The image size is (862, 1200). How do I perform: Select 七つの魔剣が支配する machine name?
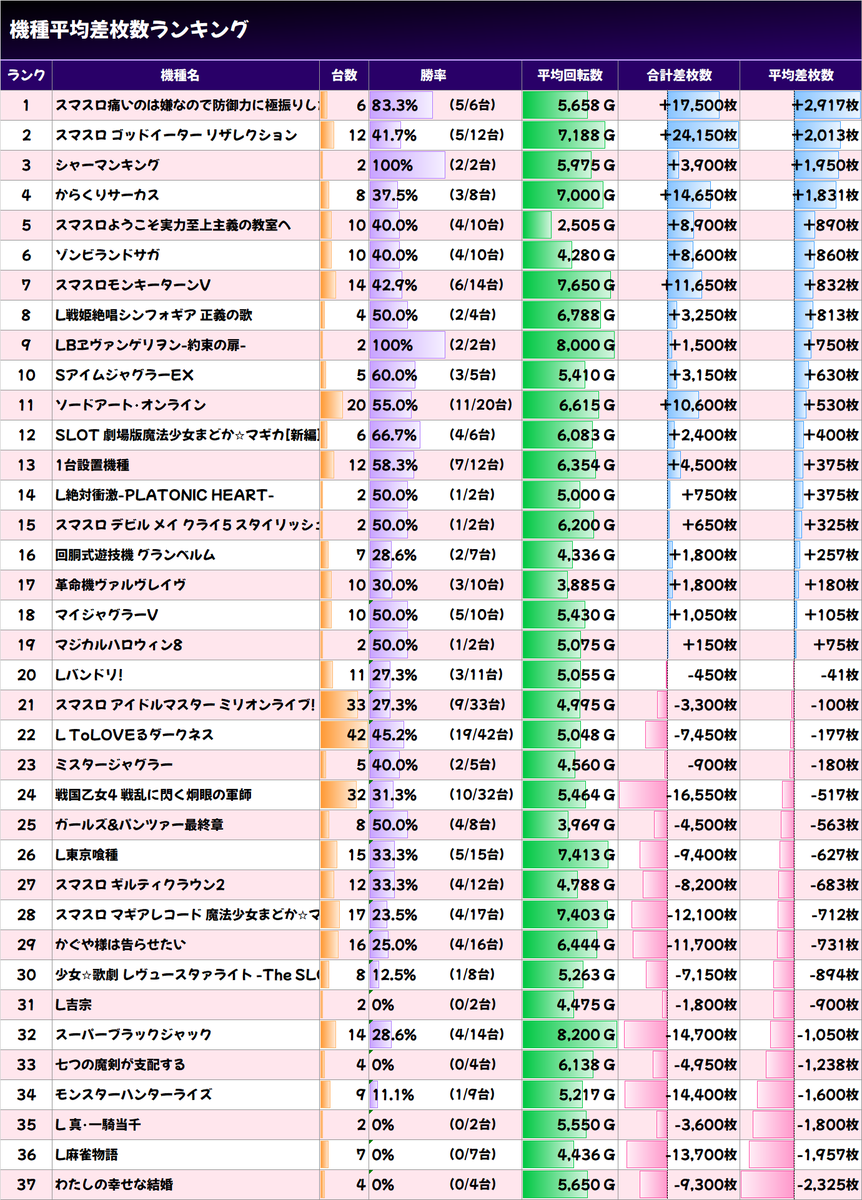(120, 1065)
